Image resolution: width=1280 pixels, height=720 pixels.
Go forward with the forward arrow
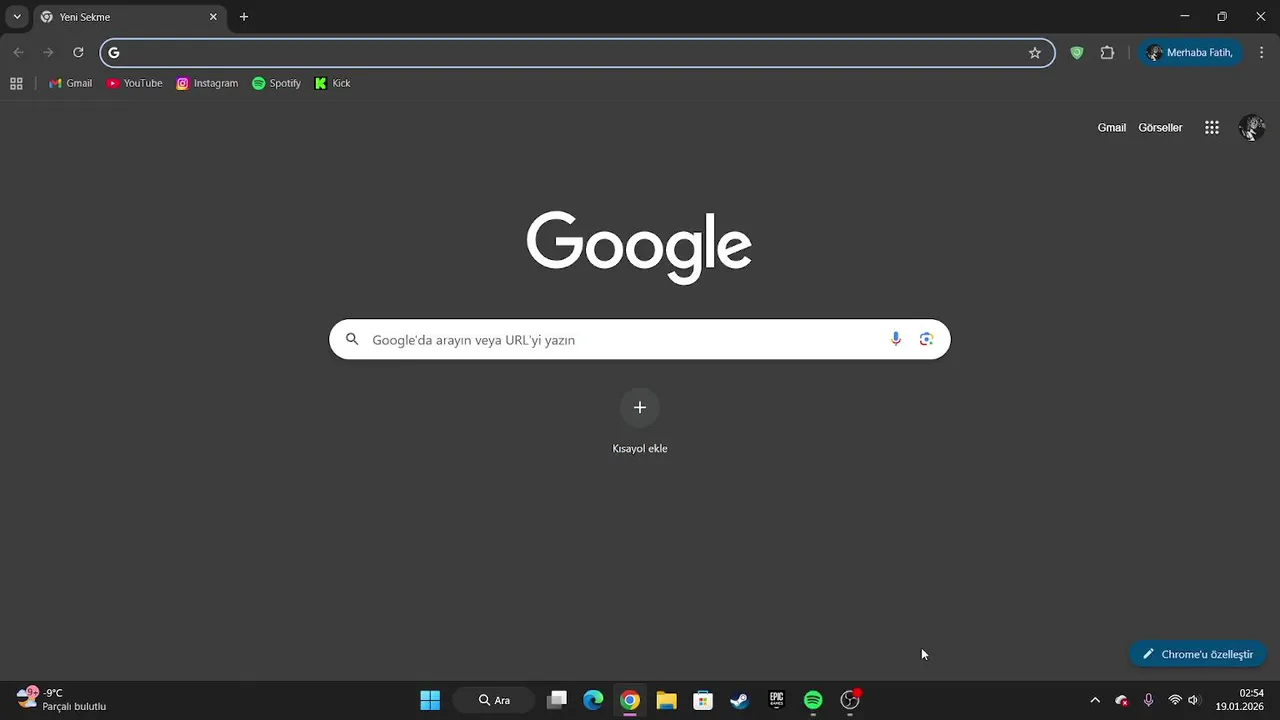tap(48, 53)
